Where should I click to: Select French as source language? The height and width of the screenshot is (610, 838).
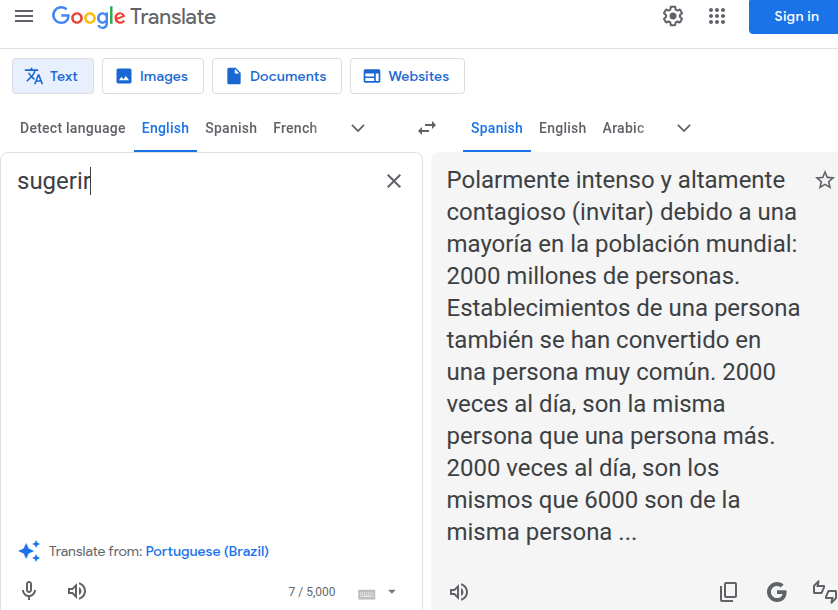click(x=295, y=128)
